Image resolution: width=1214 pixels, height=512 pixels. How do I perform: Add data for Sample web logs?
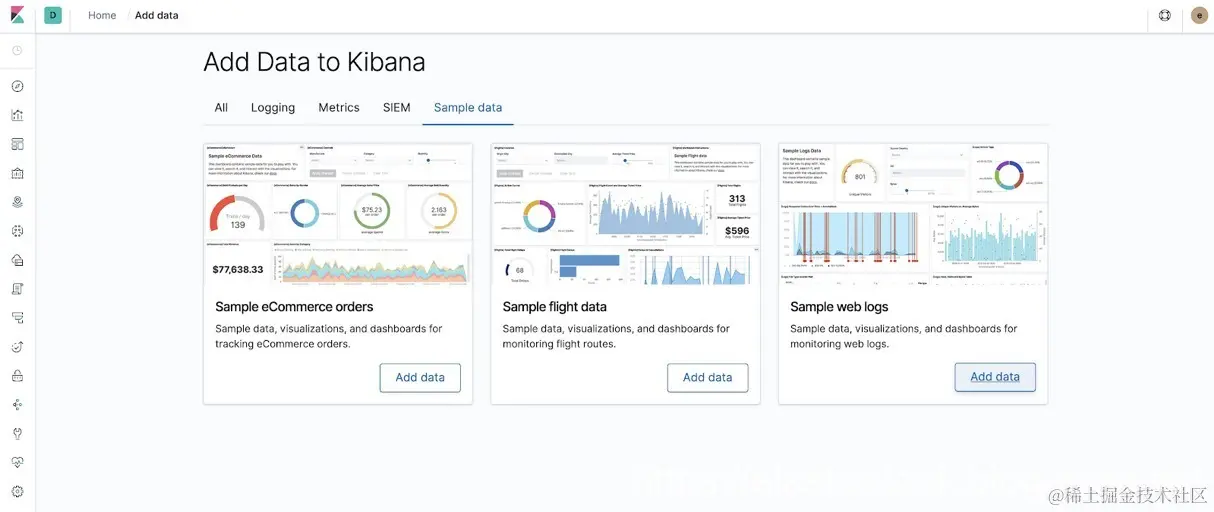click(995, 377)
